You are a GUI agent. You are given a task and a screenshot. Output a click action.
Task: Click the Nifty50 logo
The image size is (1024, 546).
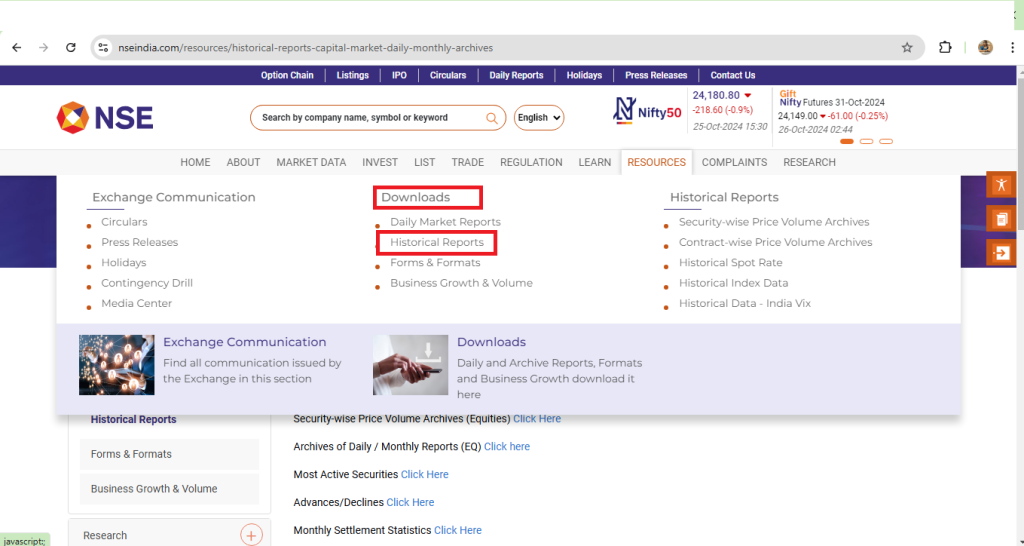(x=647, y=111)
